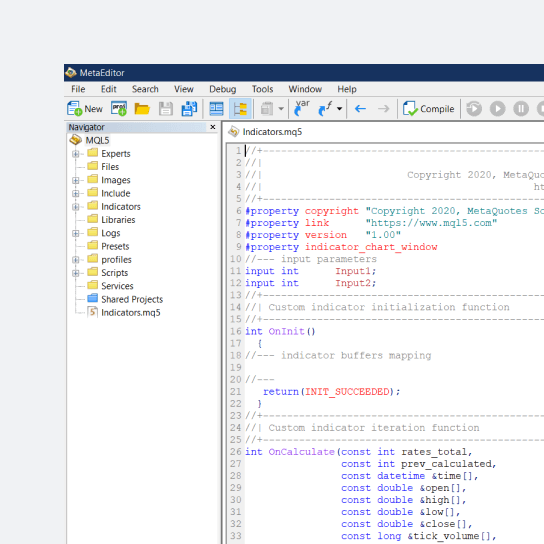The image size is (544, 544).
Task: Open the Debug menu
Action: pyautogui.click(x=222, y=89)
